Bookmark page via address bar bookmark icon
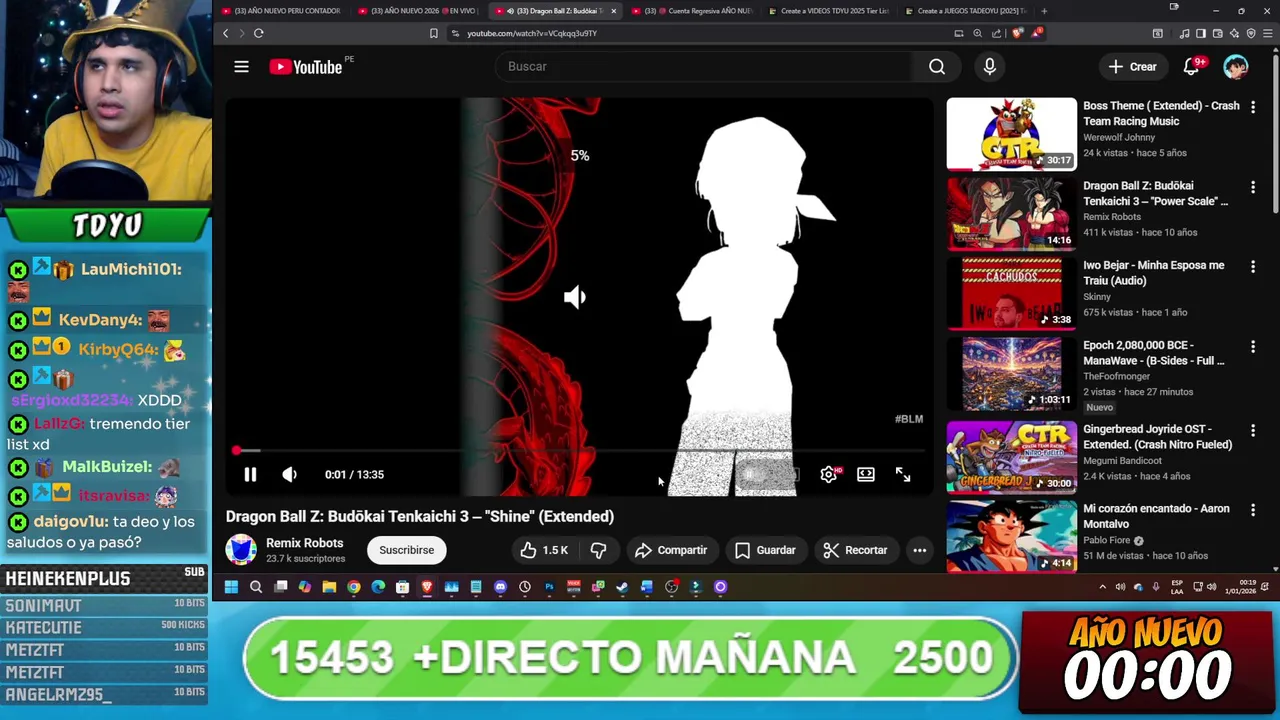This screenshot has height=720, width=1280. tap(433, 33)
